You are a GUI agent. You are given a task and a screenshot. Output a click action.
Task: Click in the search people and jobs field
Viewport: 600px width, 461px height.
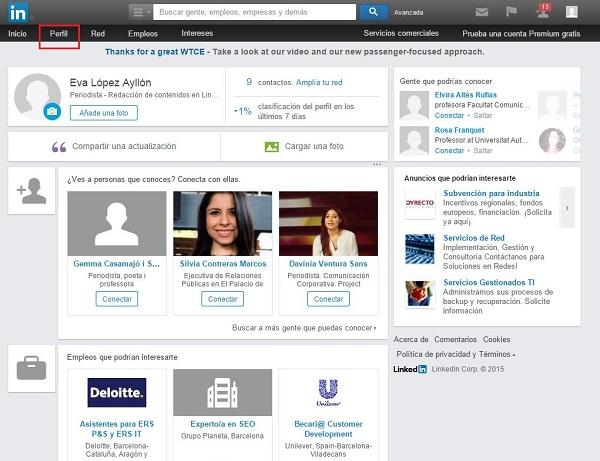click(x=255, y=12)
